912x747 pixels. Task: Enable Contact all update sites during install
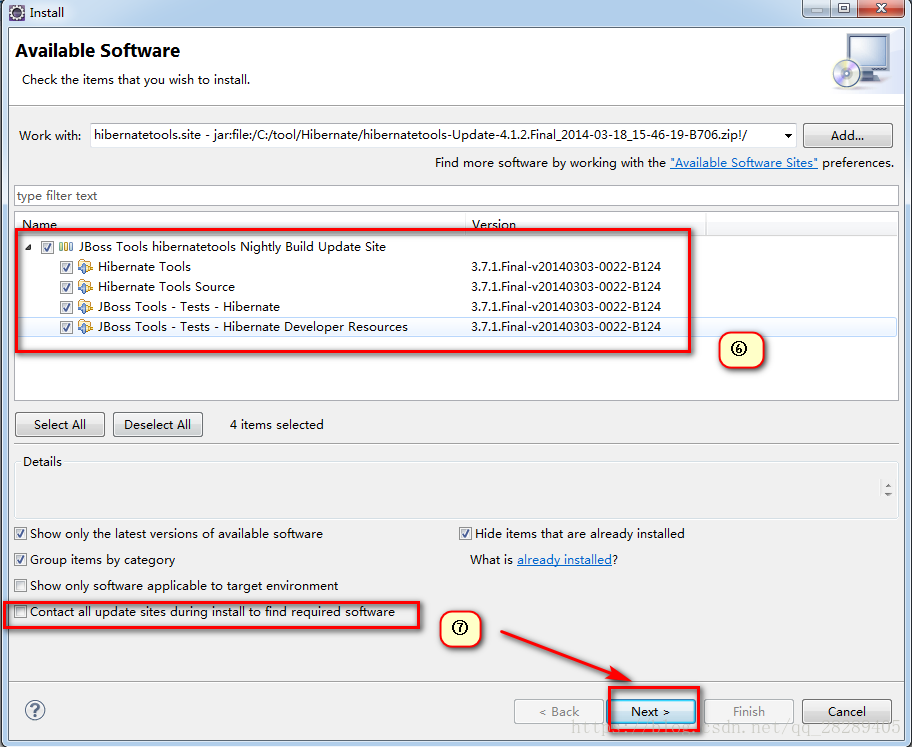(x=20, y=611)
